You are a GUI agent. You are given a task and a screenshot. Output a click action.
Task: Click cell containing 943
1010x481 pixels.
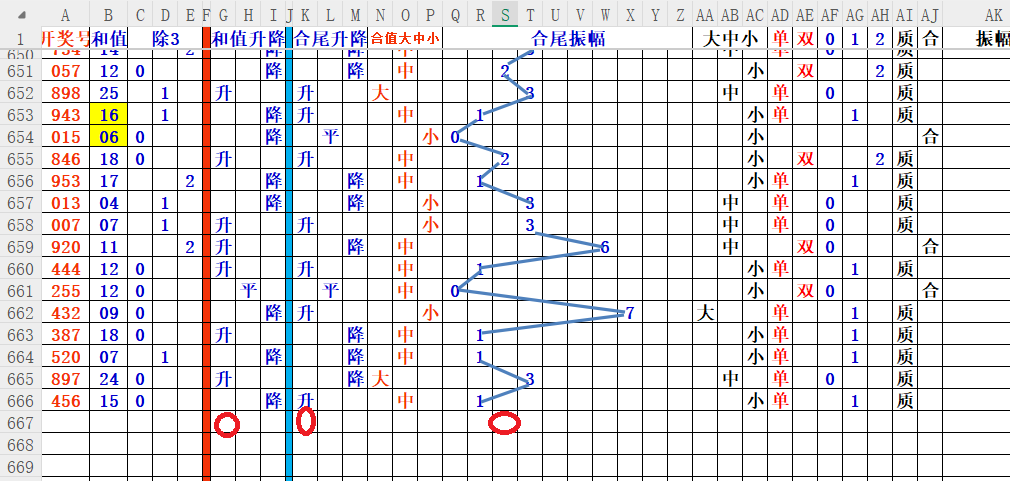(66, 115)
